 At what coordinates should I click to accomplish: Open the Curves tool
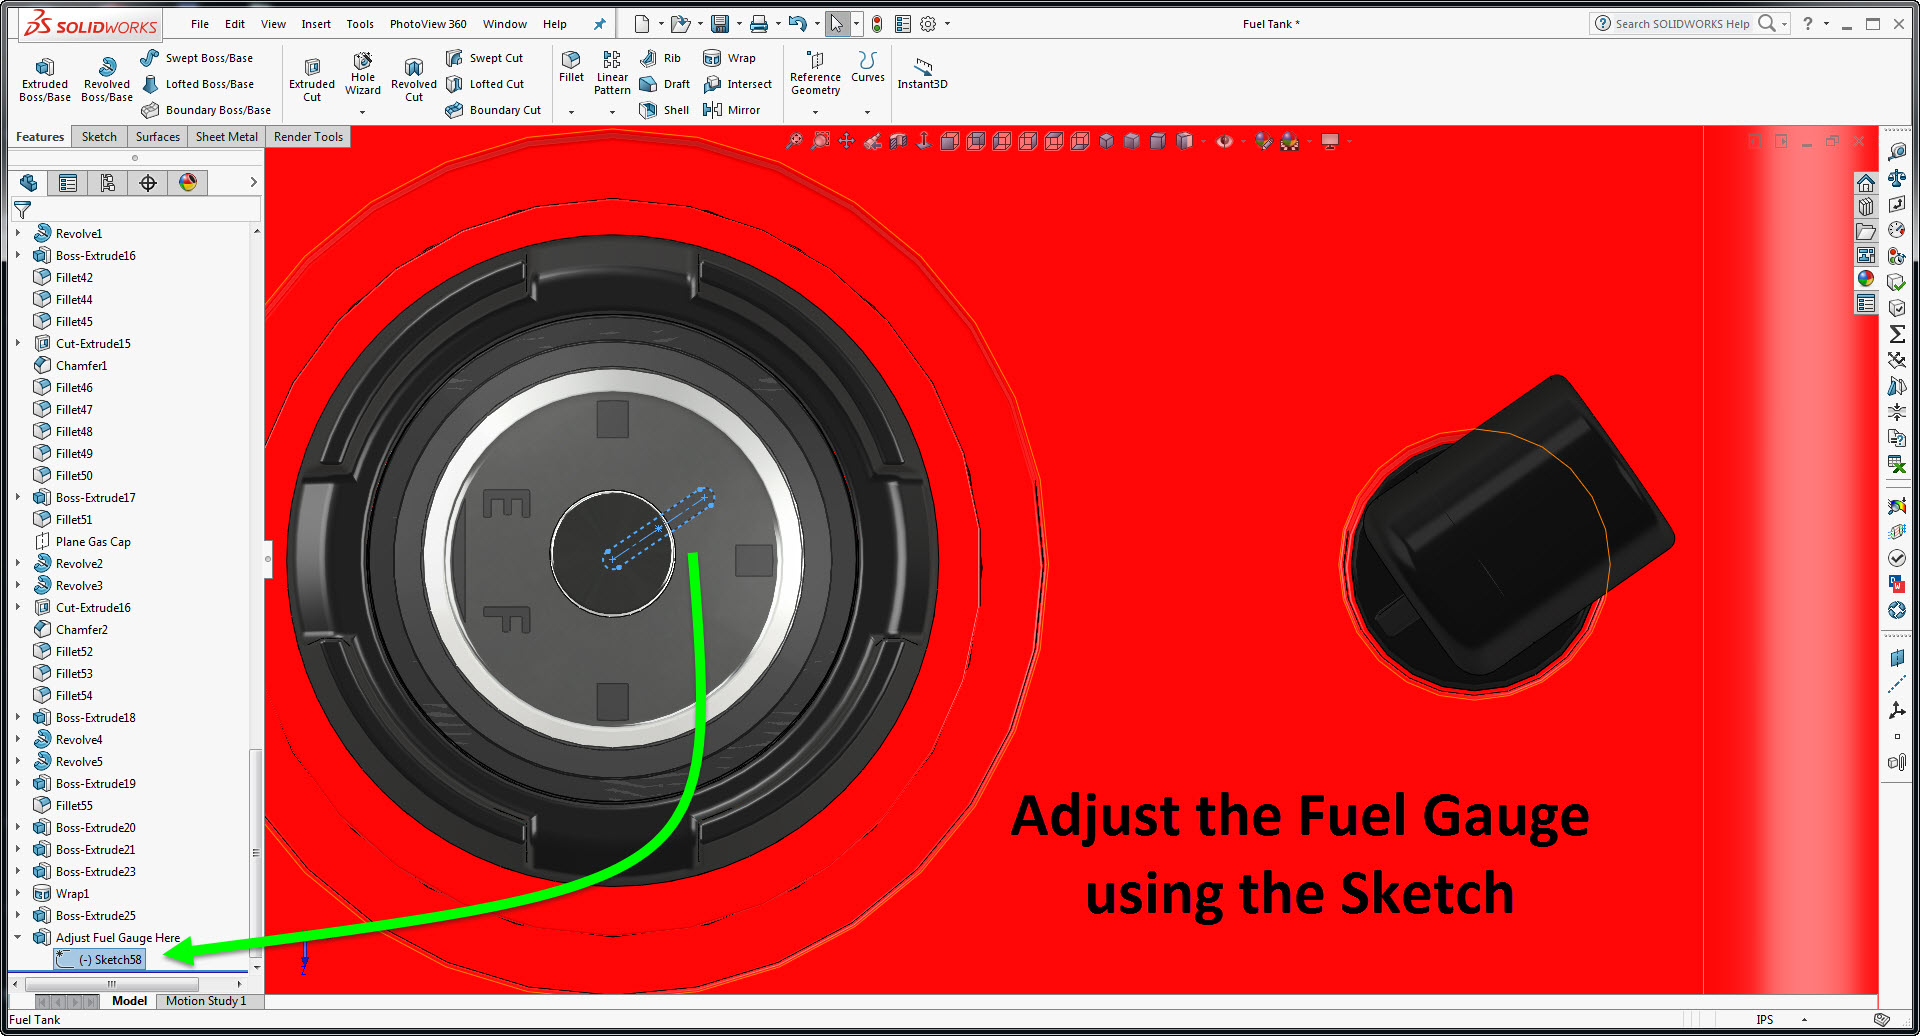868,66
